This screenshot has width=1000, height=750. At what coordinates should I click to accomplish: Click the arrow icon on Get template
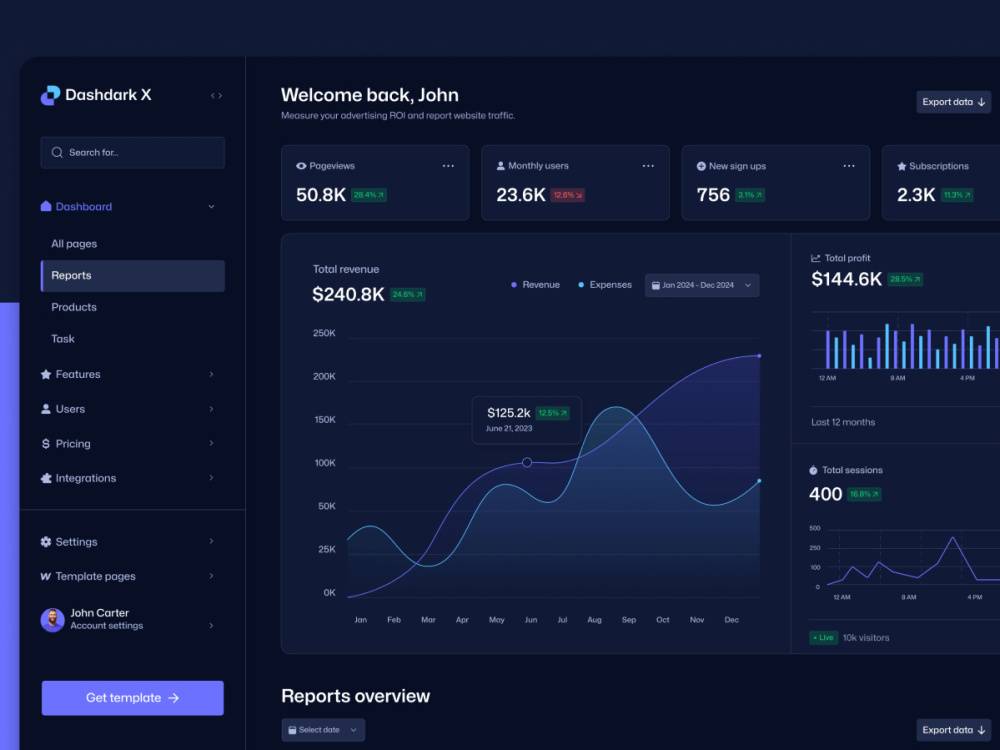[x=173, y=698]
